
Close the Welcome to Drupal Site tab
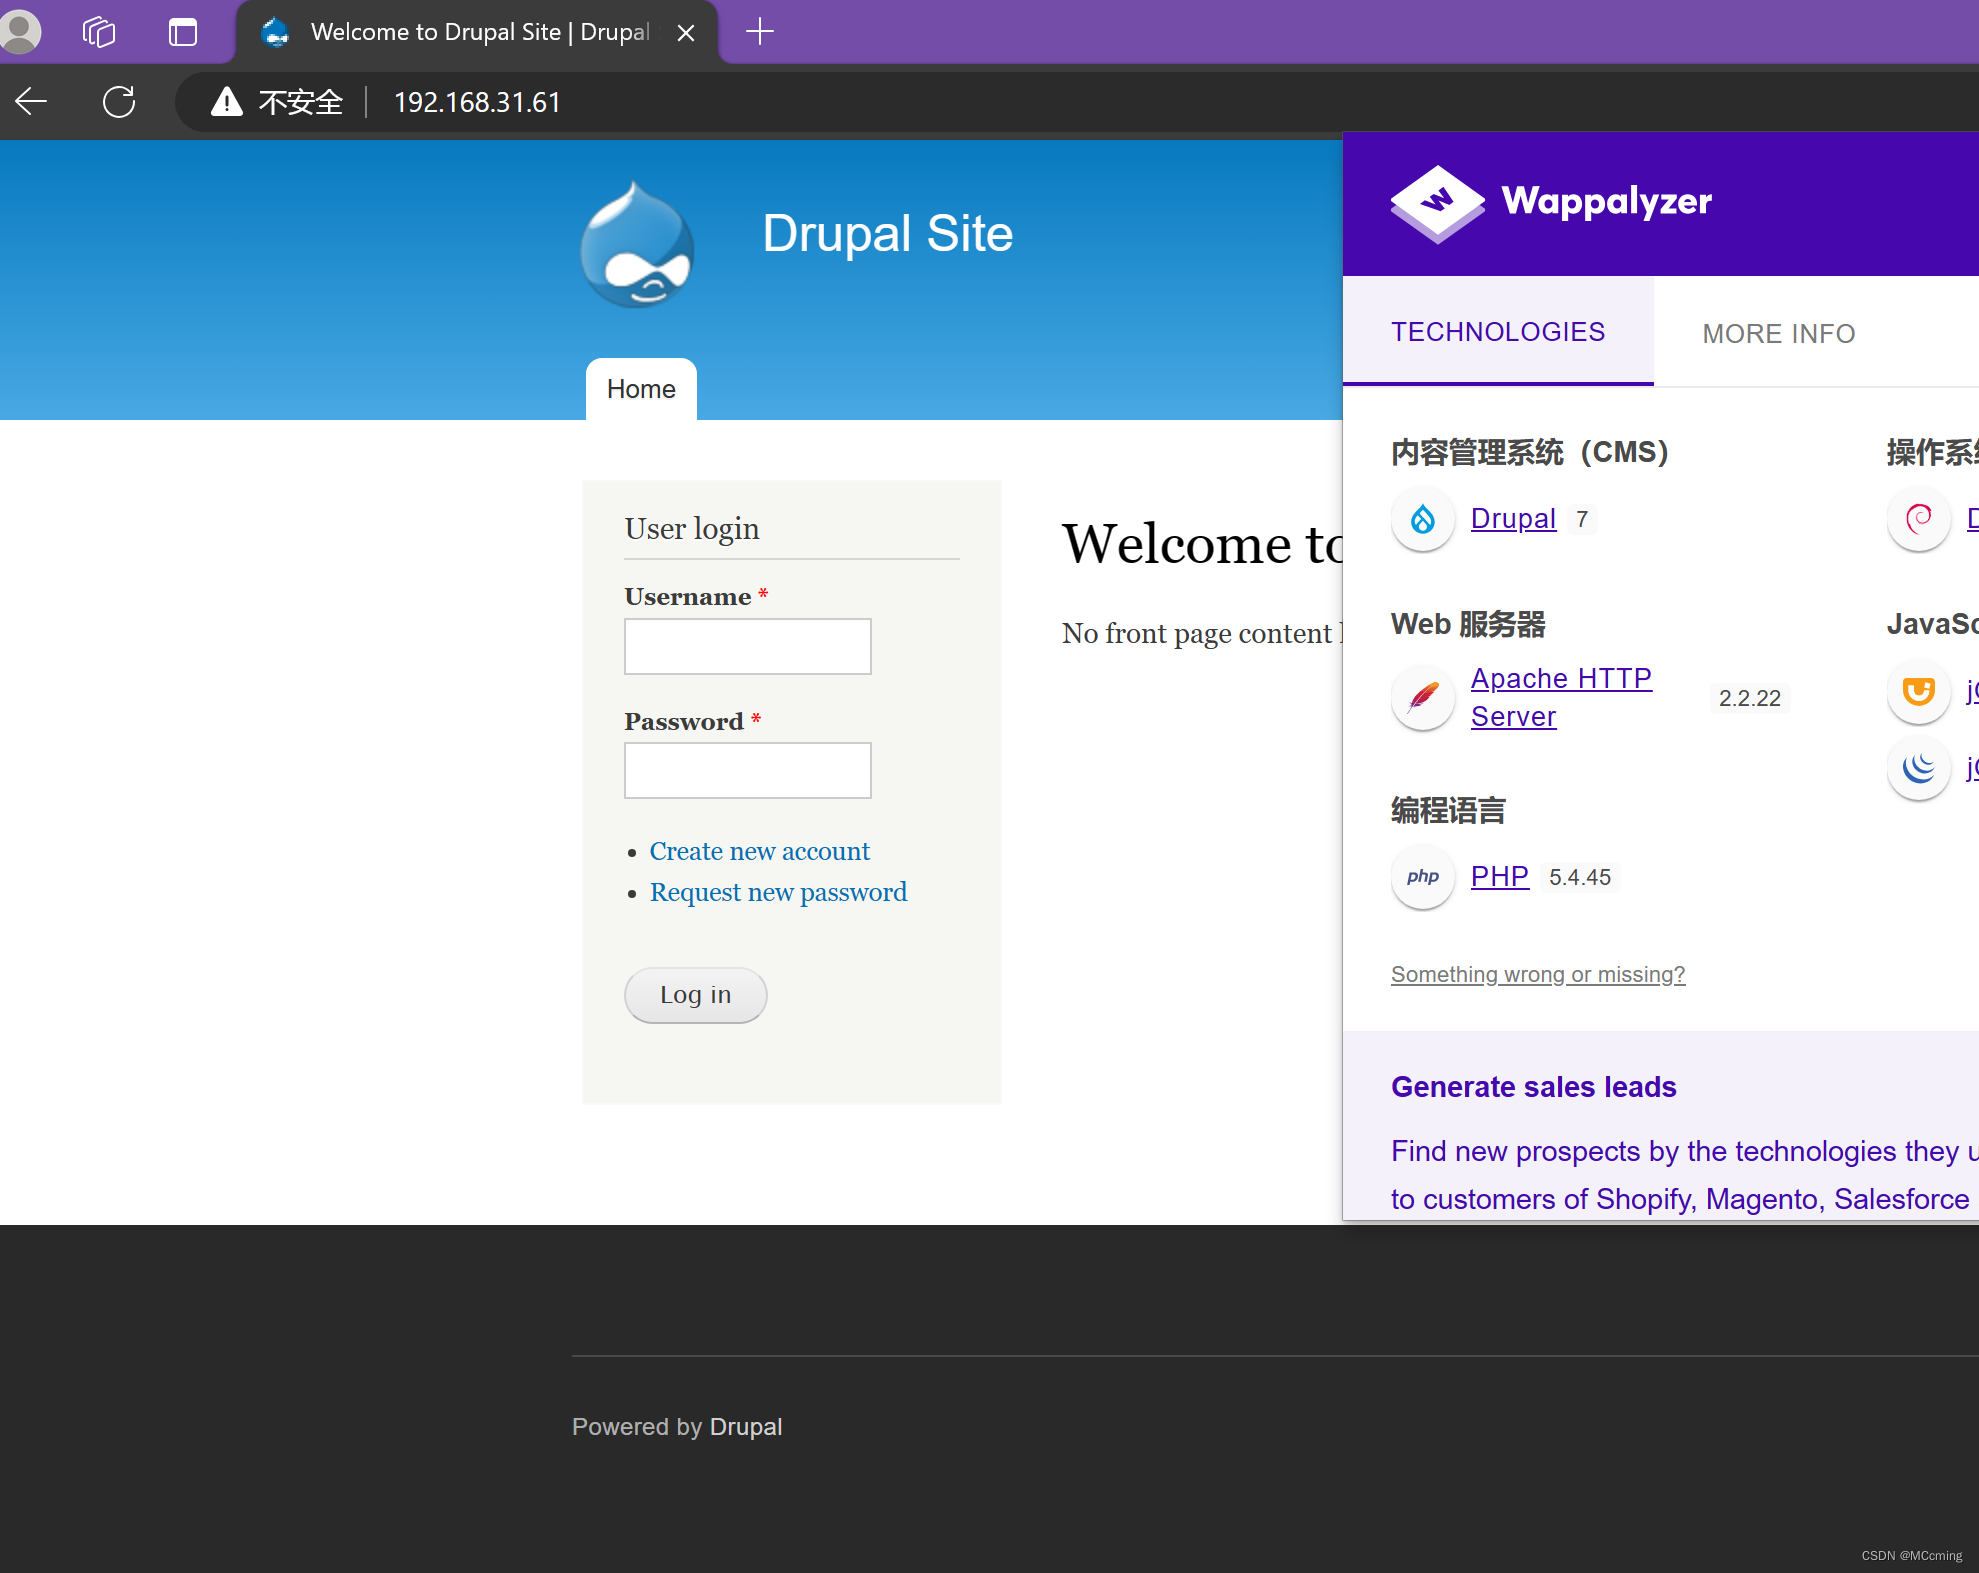click(686, 33)
